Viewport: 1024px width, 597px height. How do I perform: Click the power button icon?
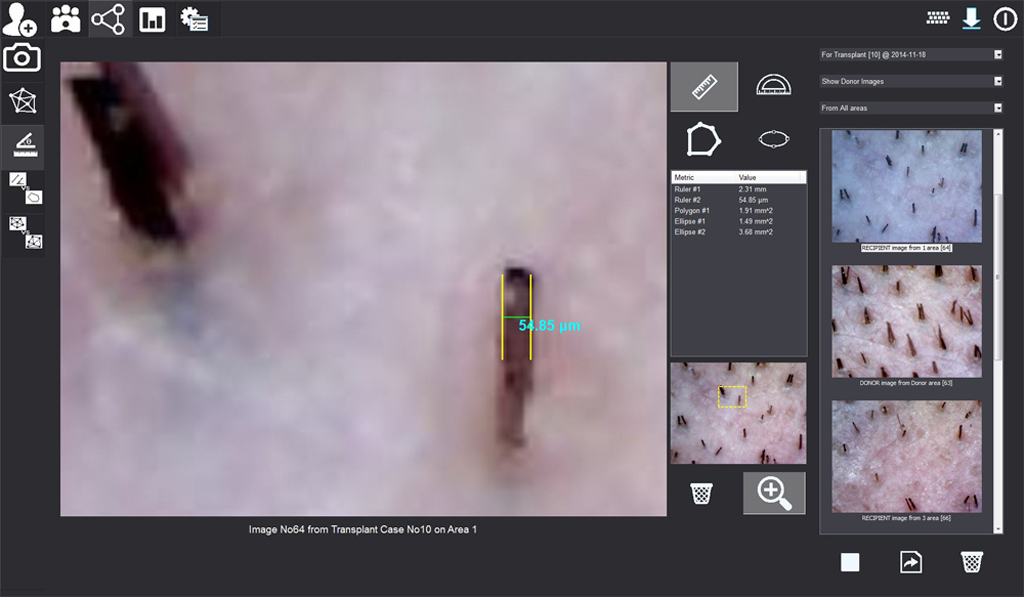[x=1004, y=18]
